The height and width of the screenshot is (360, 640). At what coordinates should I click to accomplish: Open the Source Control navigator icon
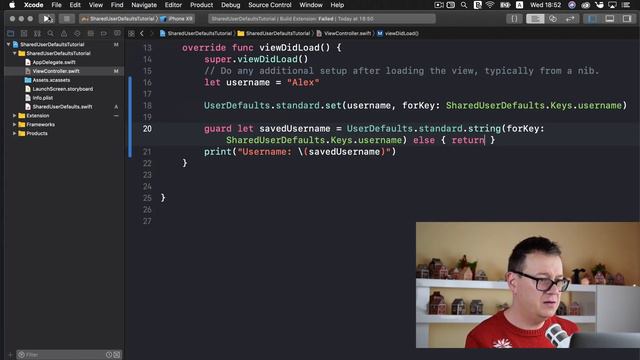24,33
